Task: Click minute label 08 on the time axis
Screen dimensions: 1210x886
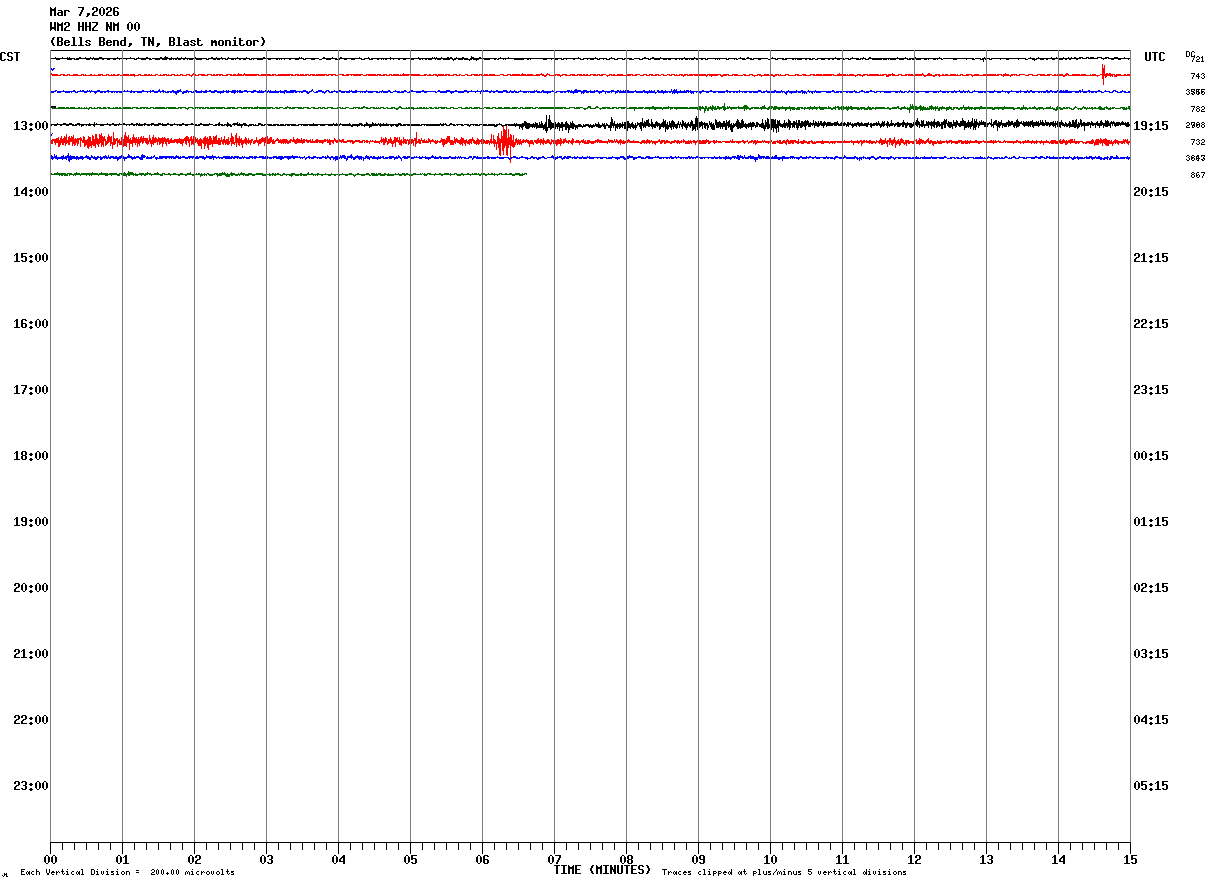Action: tap(626, 860)
